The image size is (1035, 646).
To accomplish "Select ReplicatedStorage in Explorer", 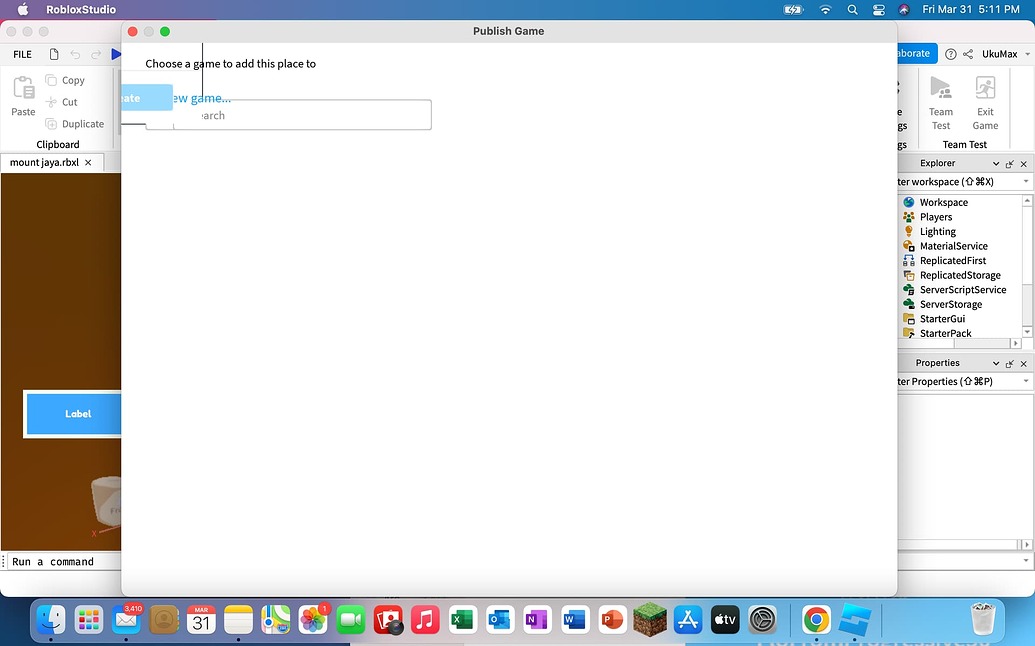I will [x=960, y=275].
